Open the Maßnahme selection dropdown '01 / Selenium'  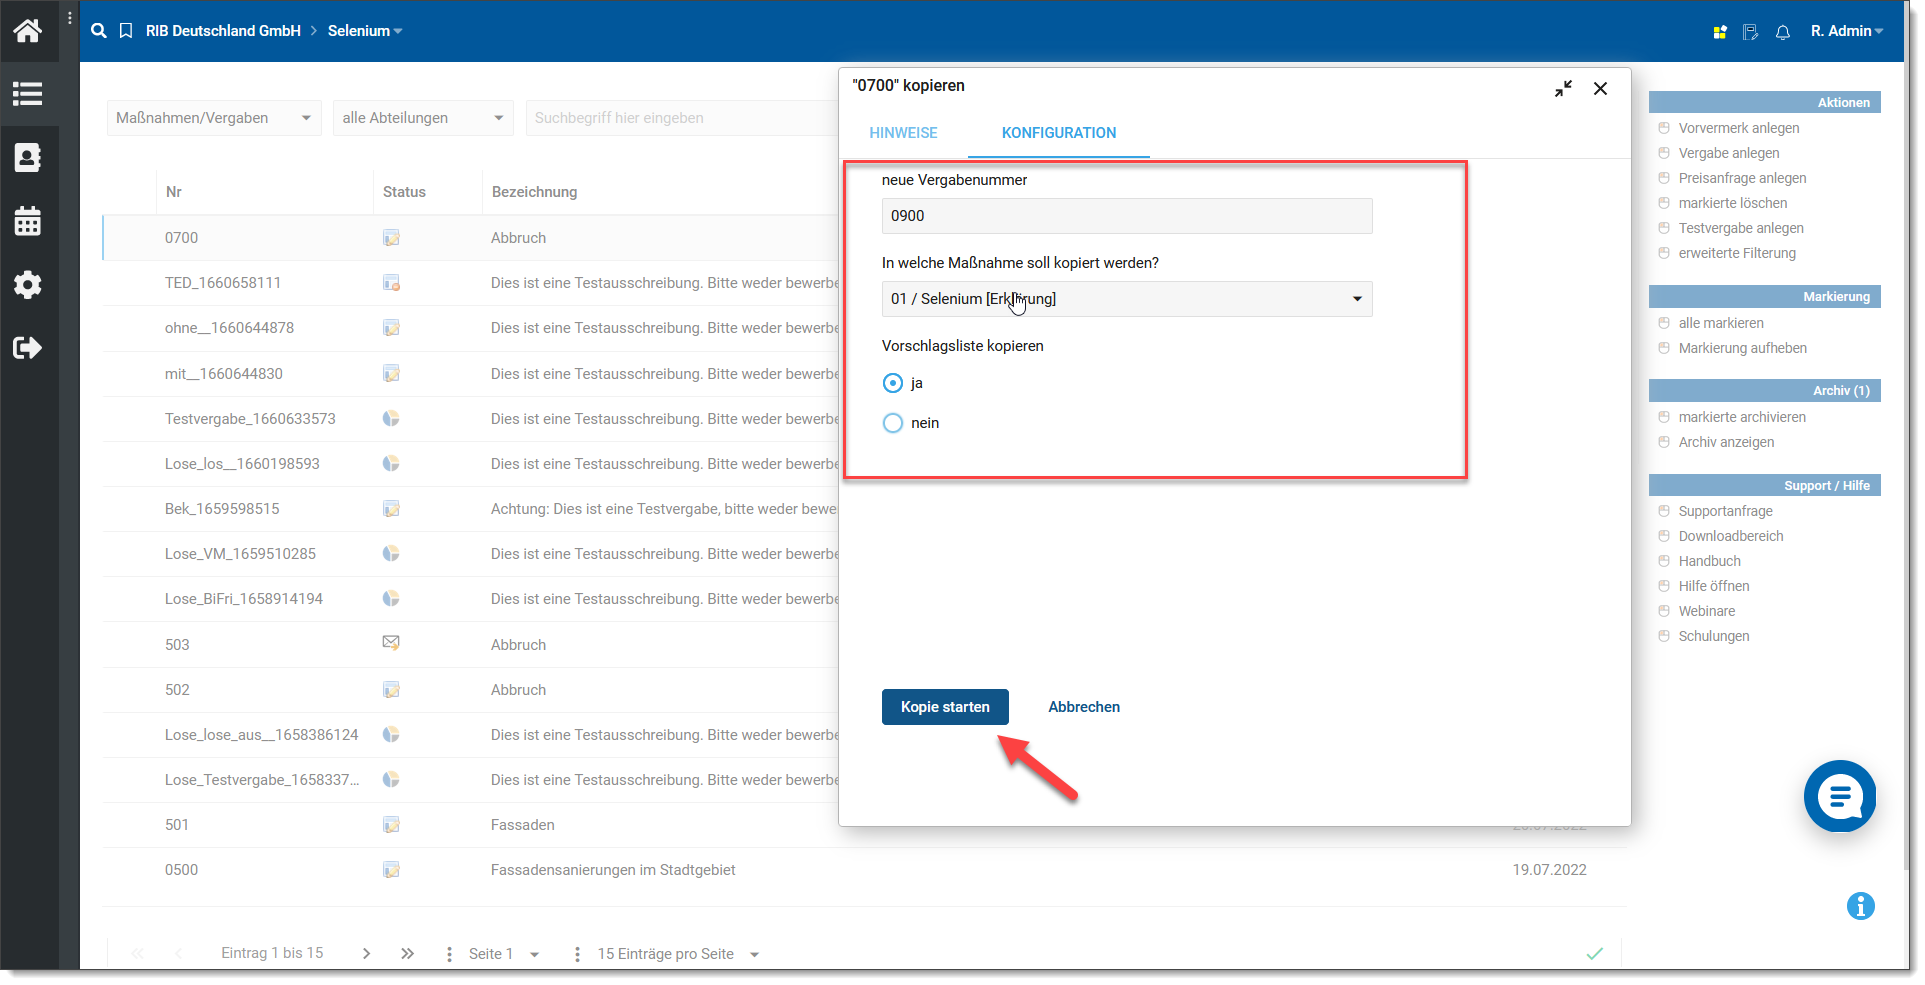[x=1127, y=299]
